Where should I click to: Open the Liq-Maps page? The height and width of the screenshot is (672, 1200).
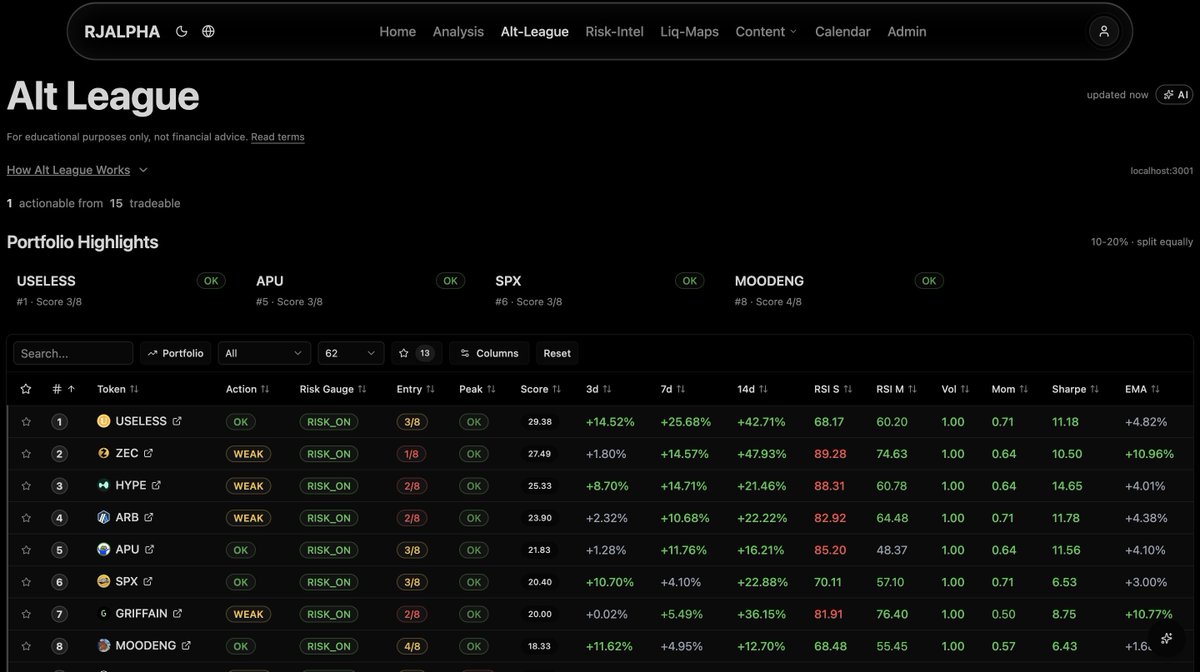(689, 31)
